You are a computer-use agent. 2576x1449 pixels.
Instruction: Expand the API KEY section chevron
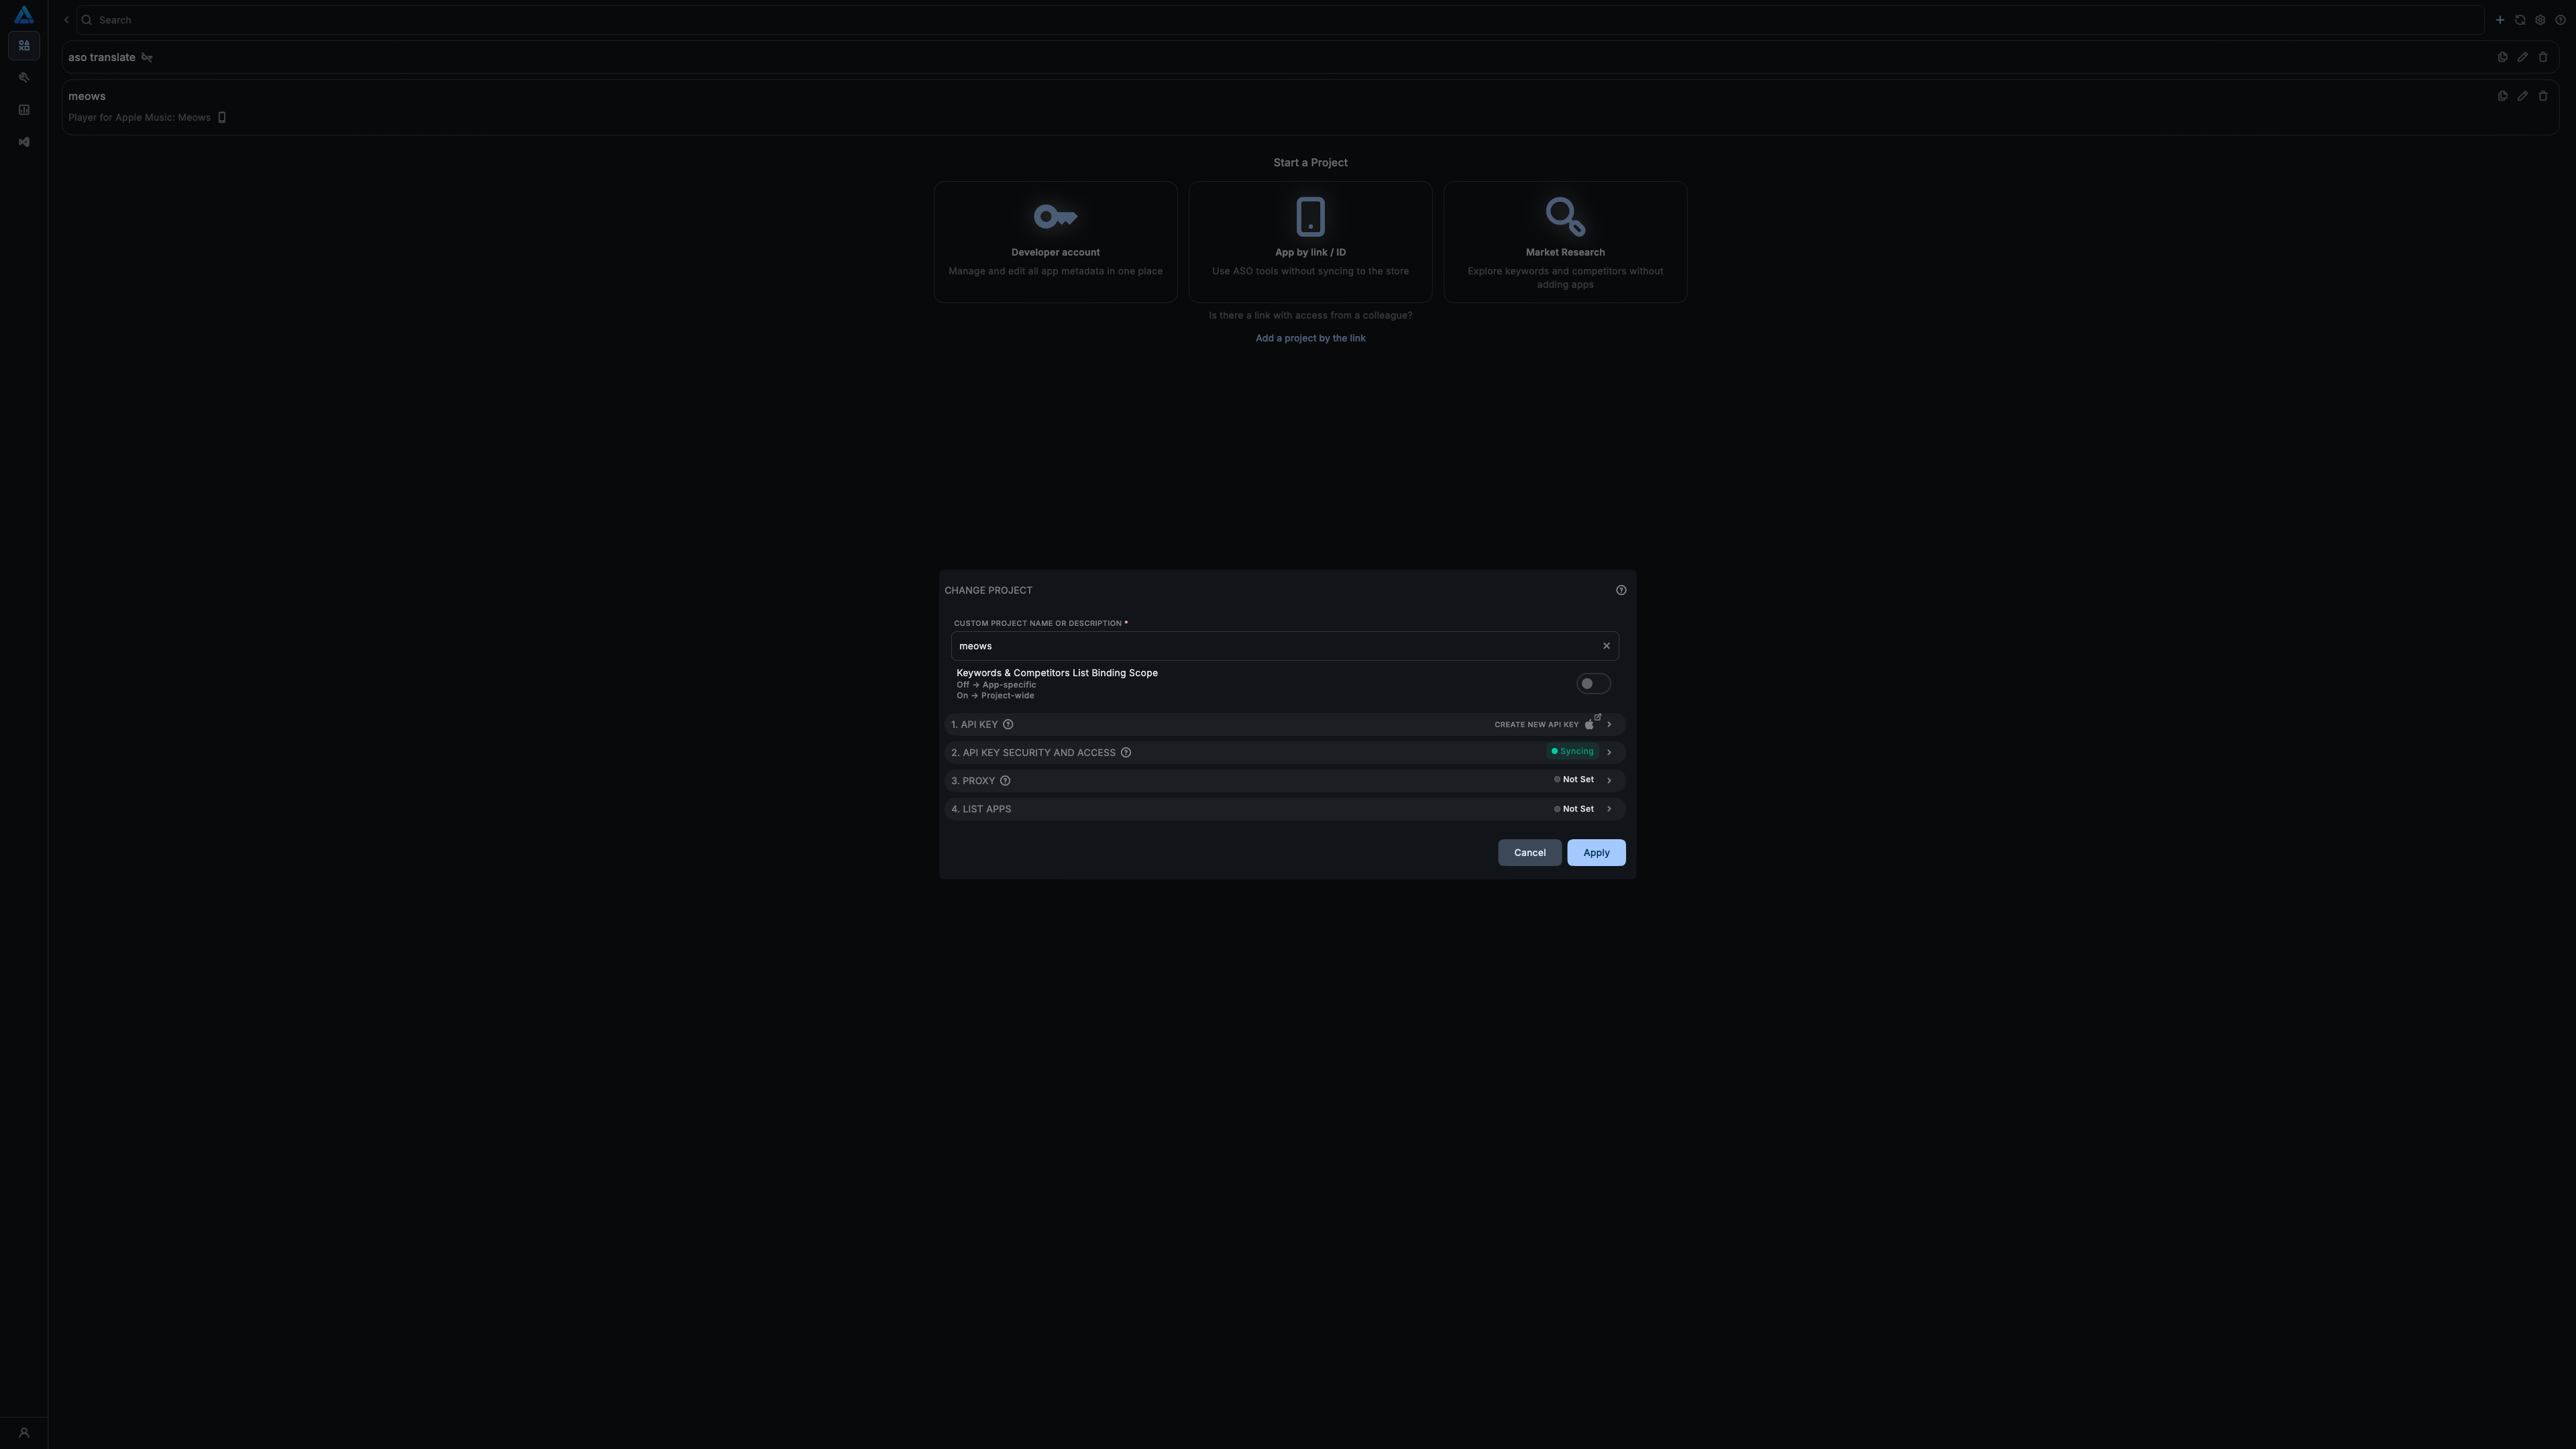point(1609,724)
